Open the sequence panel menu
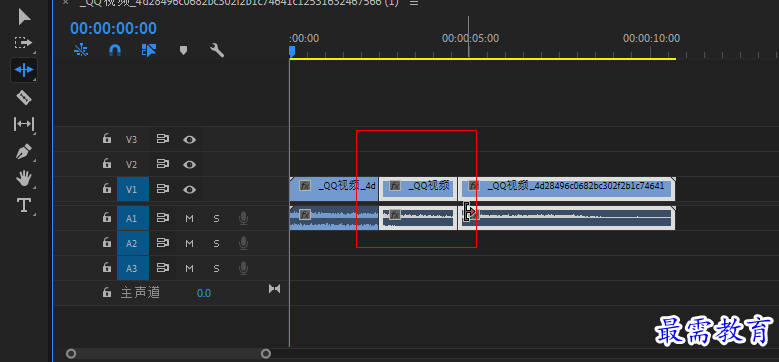779x362 pixels. pyautogui.click(x=413, y=3)
